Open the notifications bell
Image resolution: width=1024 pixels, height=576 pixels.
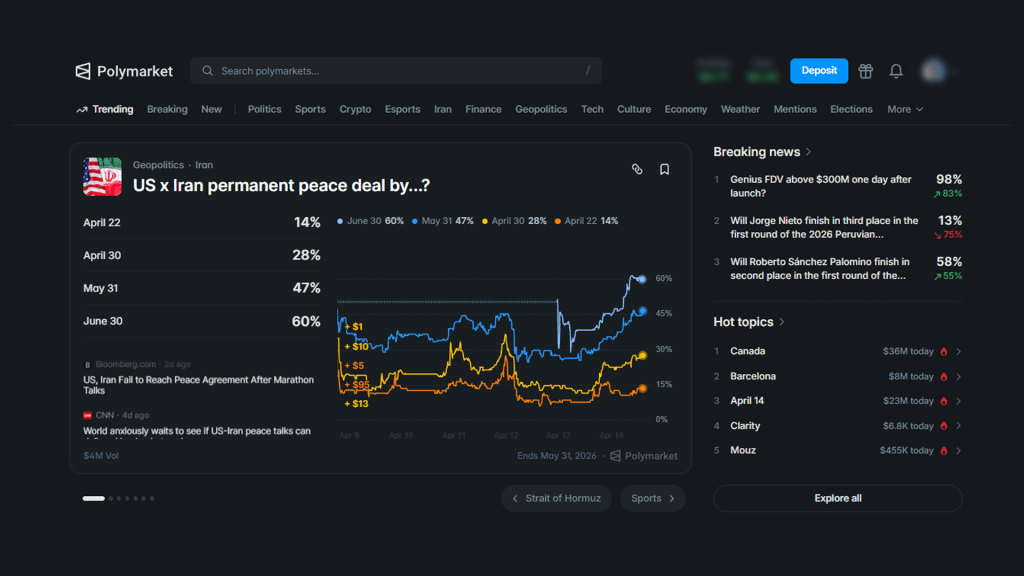[896, 71]
